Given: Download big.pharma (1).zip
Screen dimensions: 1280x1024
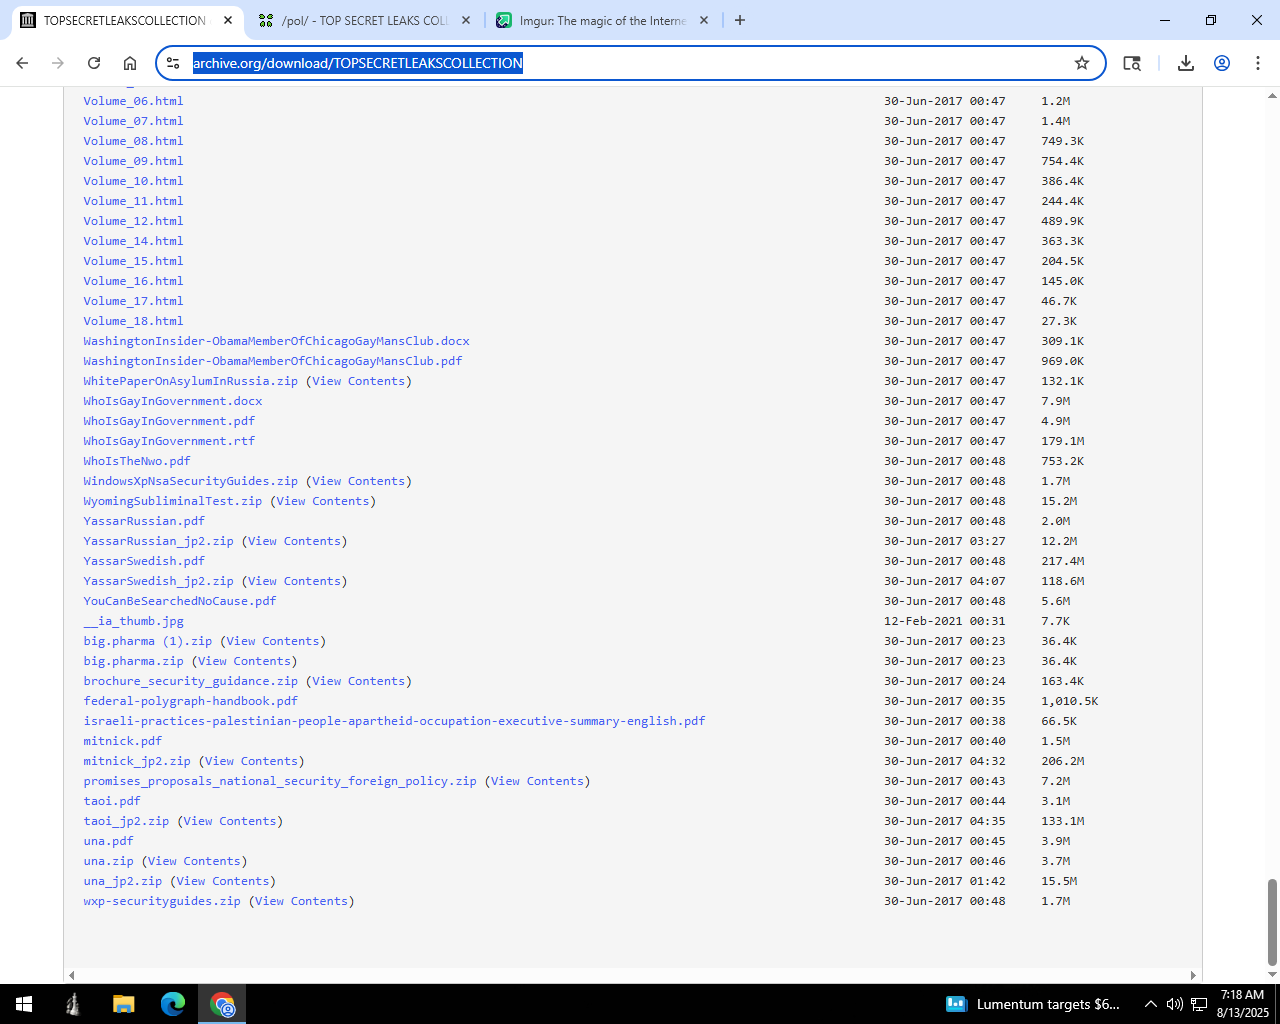Looking at the screenshot, I should pos(148,641).
